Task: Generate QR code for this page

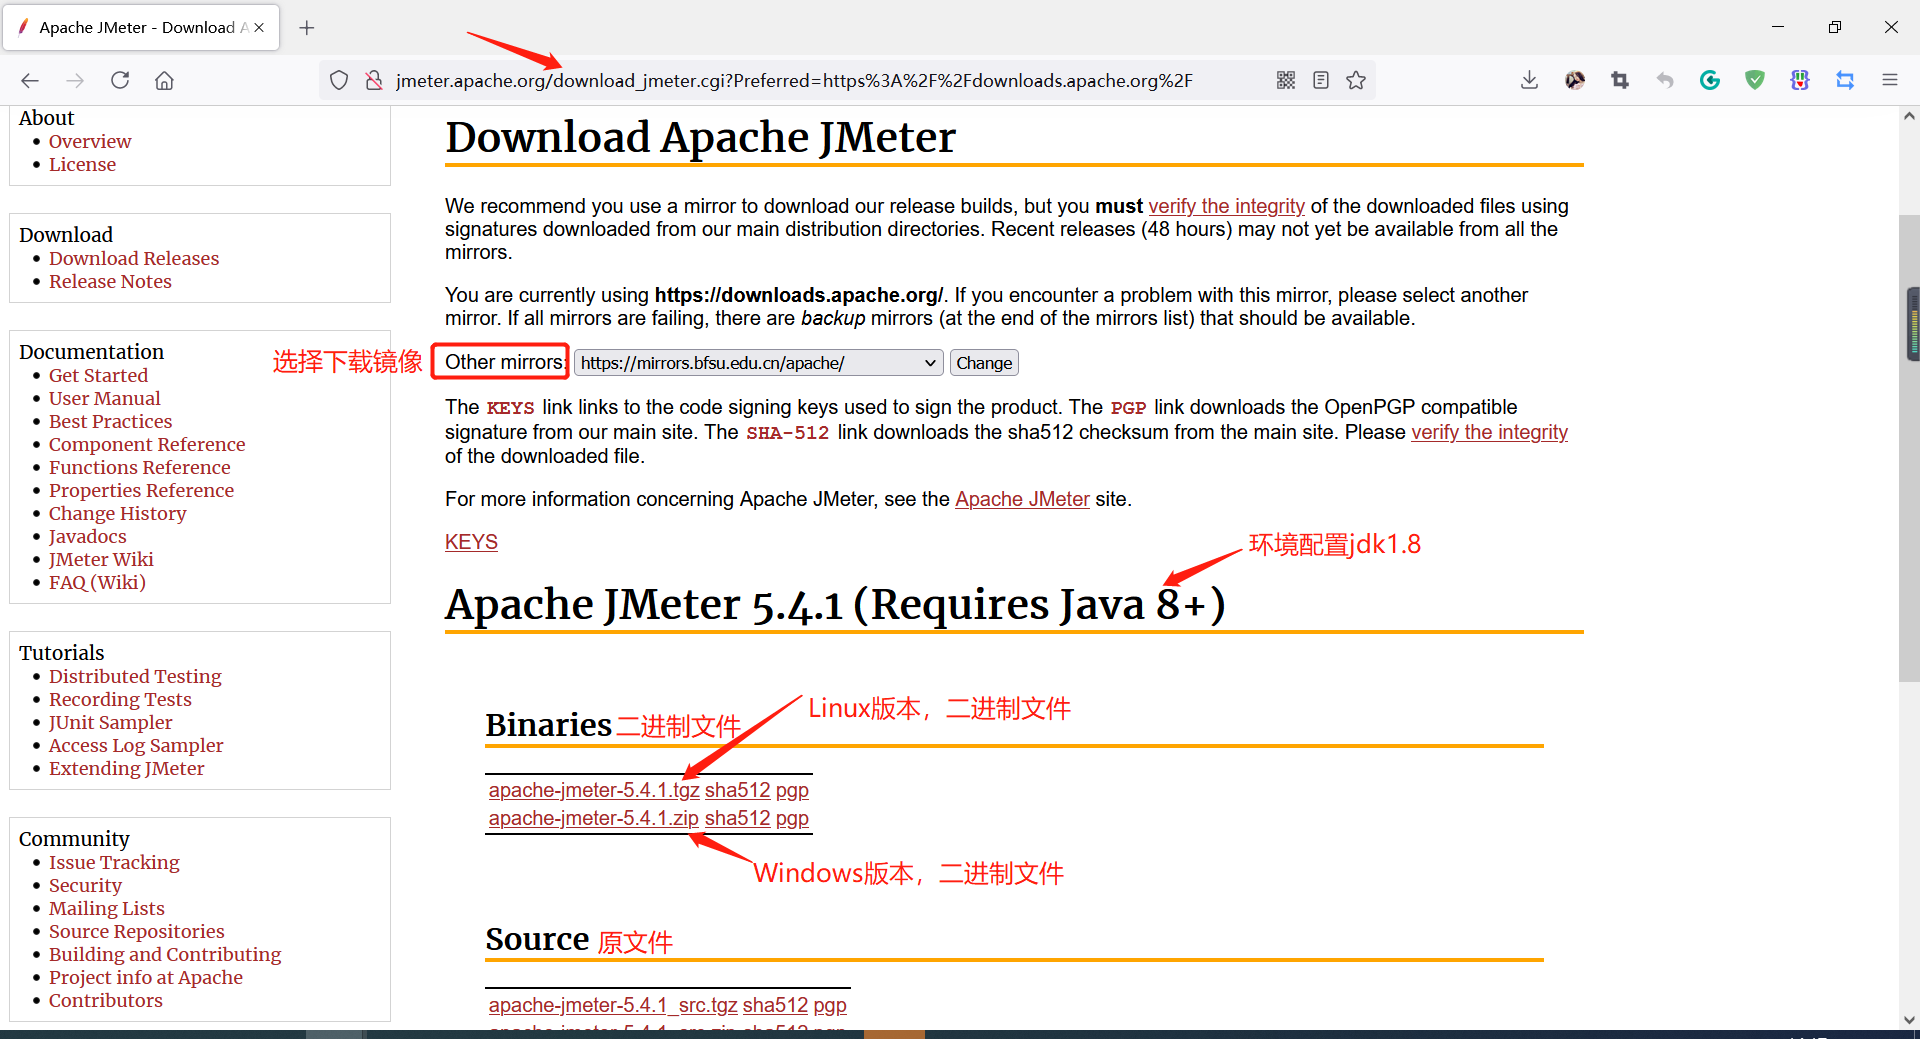Action: (x=1286, y=80)
